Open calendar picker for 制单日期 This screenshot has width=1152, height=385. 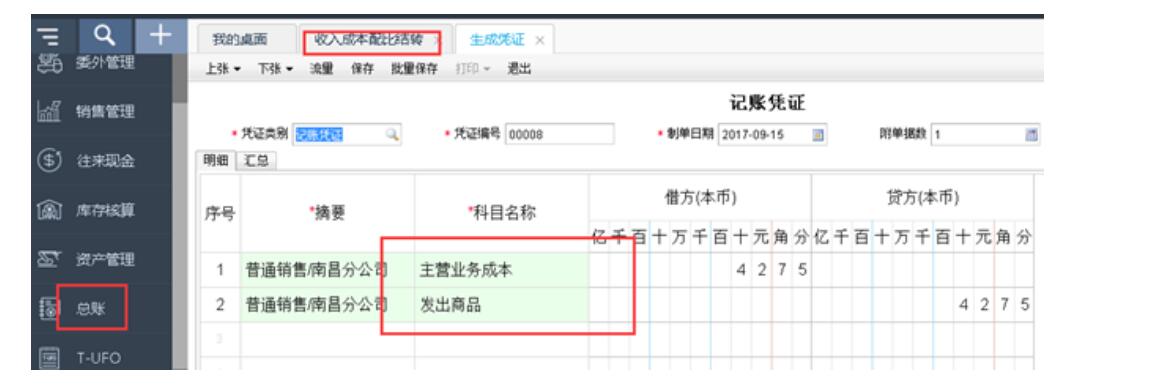click(818, 134)
